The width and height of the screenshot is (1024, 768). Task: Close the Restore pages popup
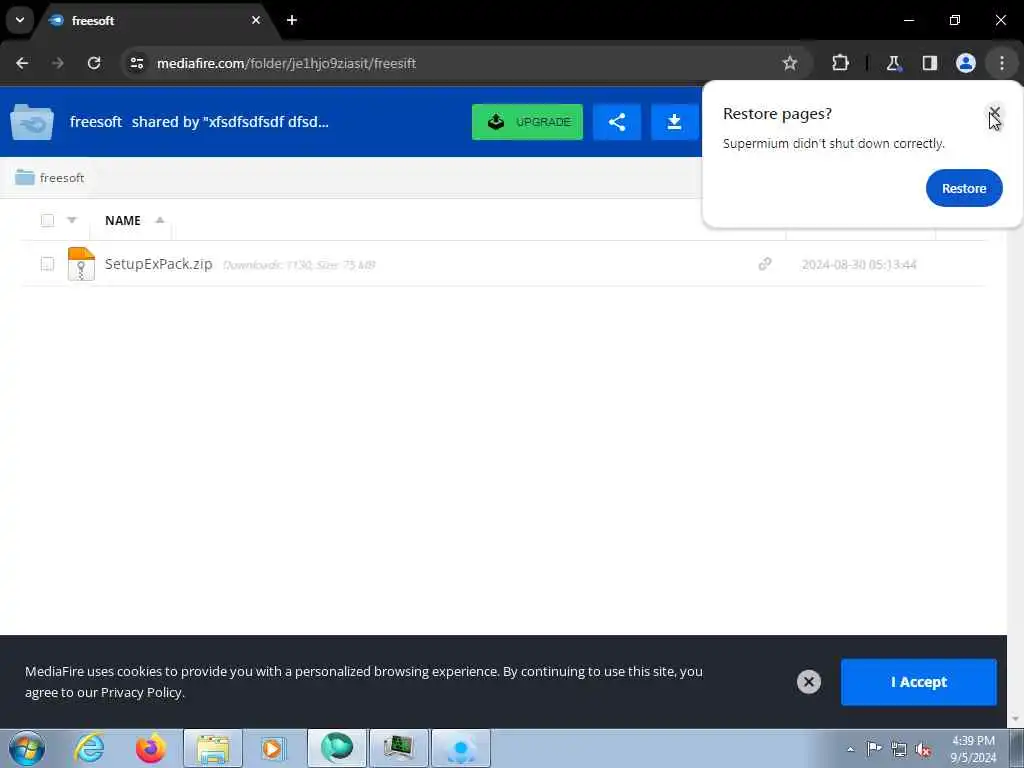(x=995, y=113)
